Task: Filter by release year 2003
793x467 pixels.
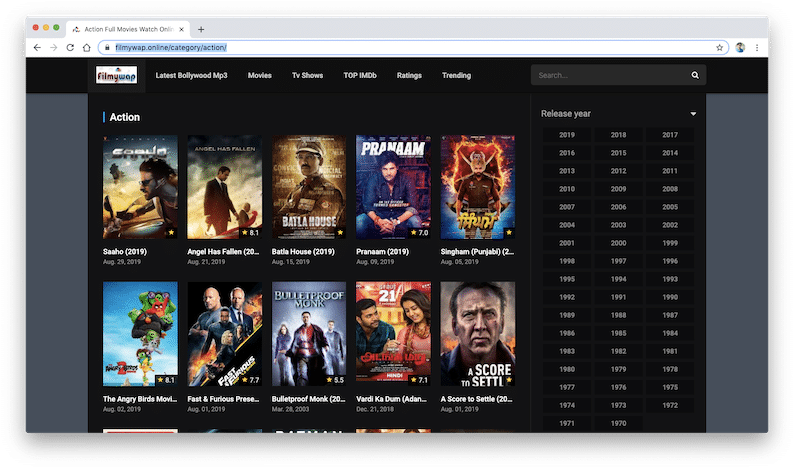Action: tap(619, 225)
